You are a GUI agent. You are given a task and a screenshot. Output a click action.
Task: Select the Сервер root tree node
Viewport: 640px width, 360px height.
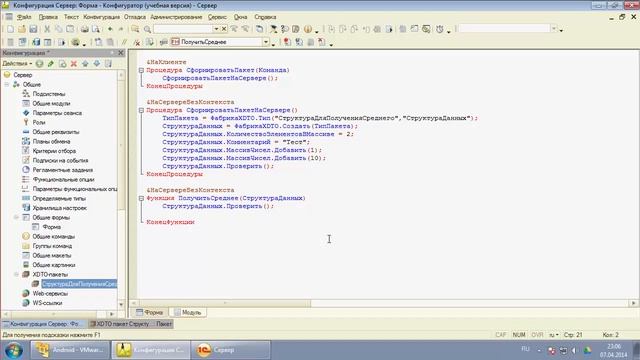click(x=22, y=75)
